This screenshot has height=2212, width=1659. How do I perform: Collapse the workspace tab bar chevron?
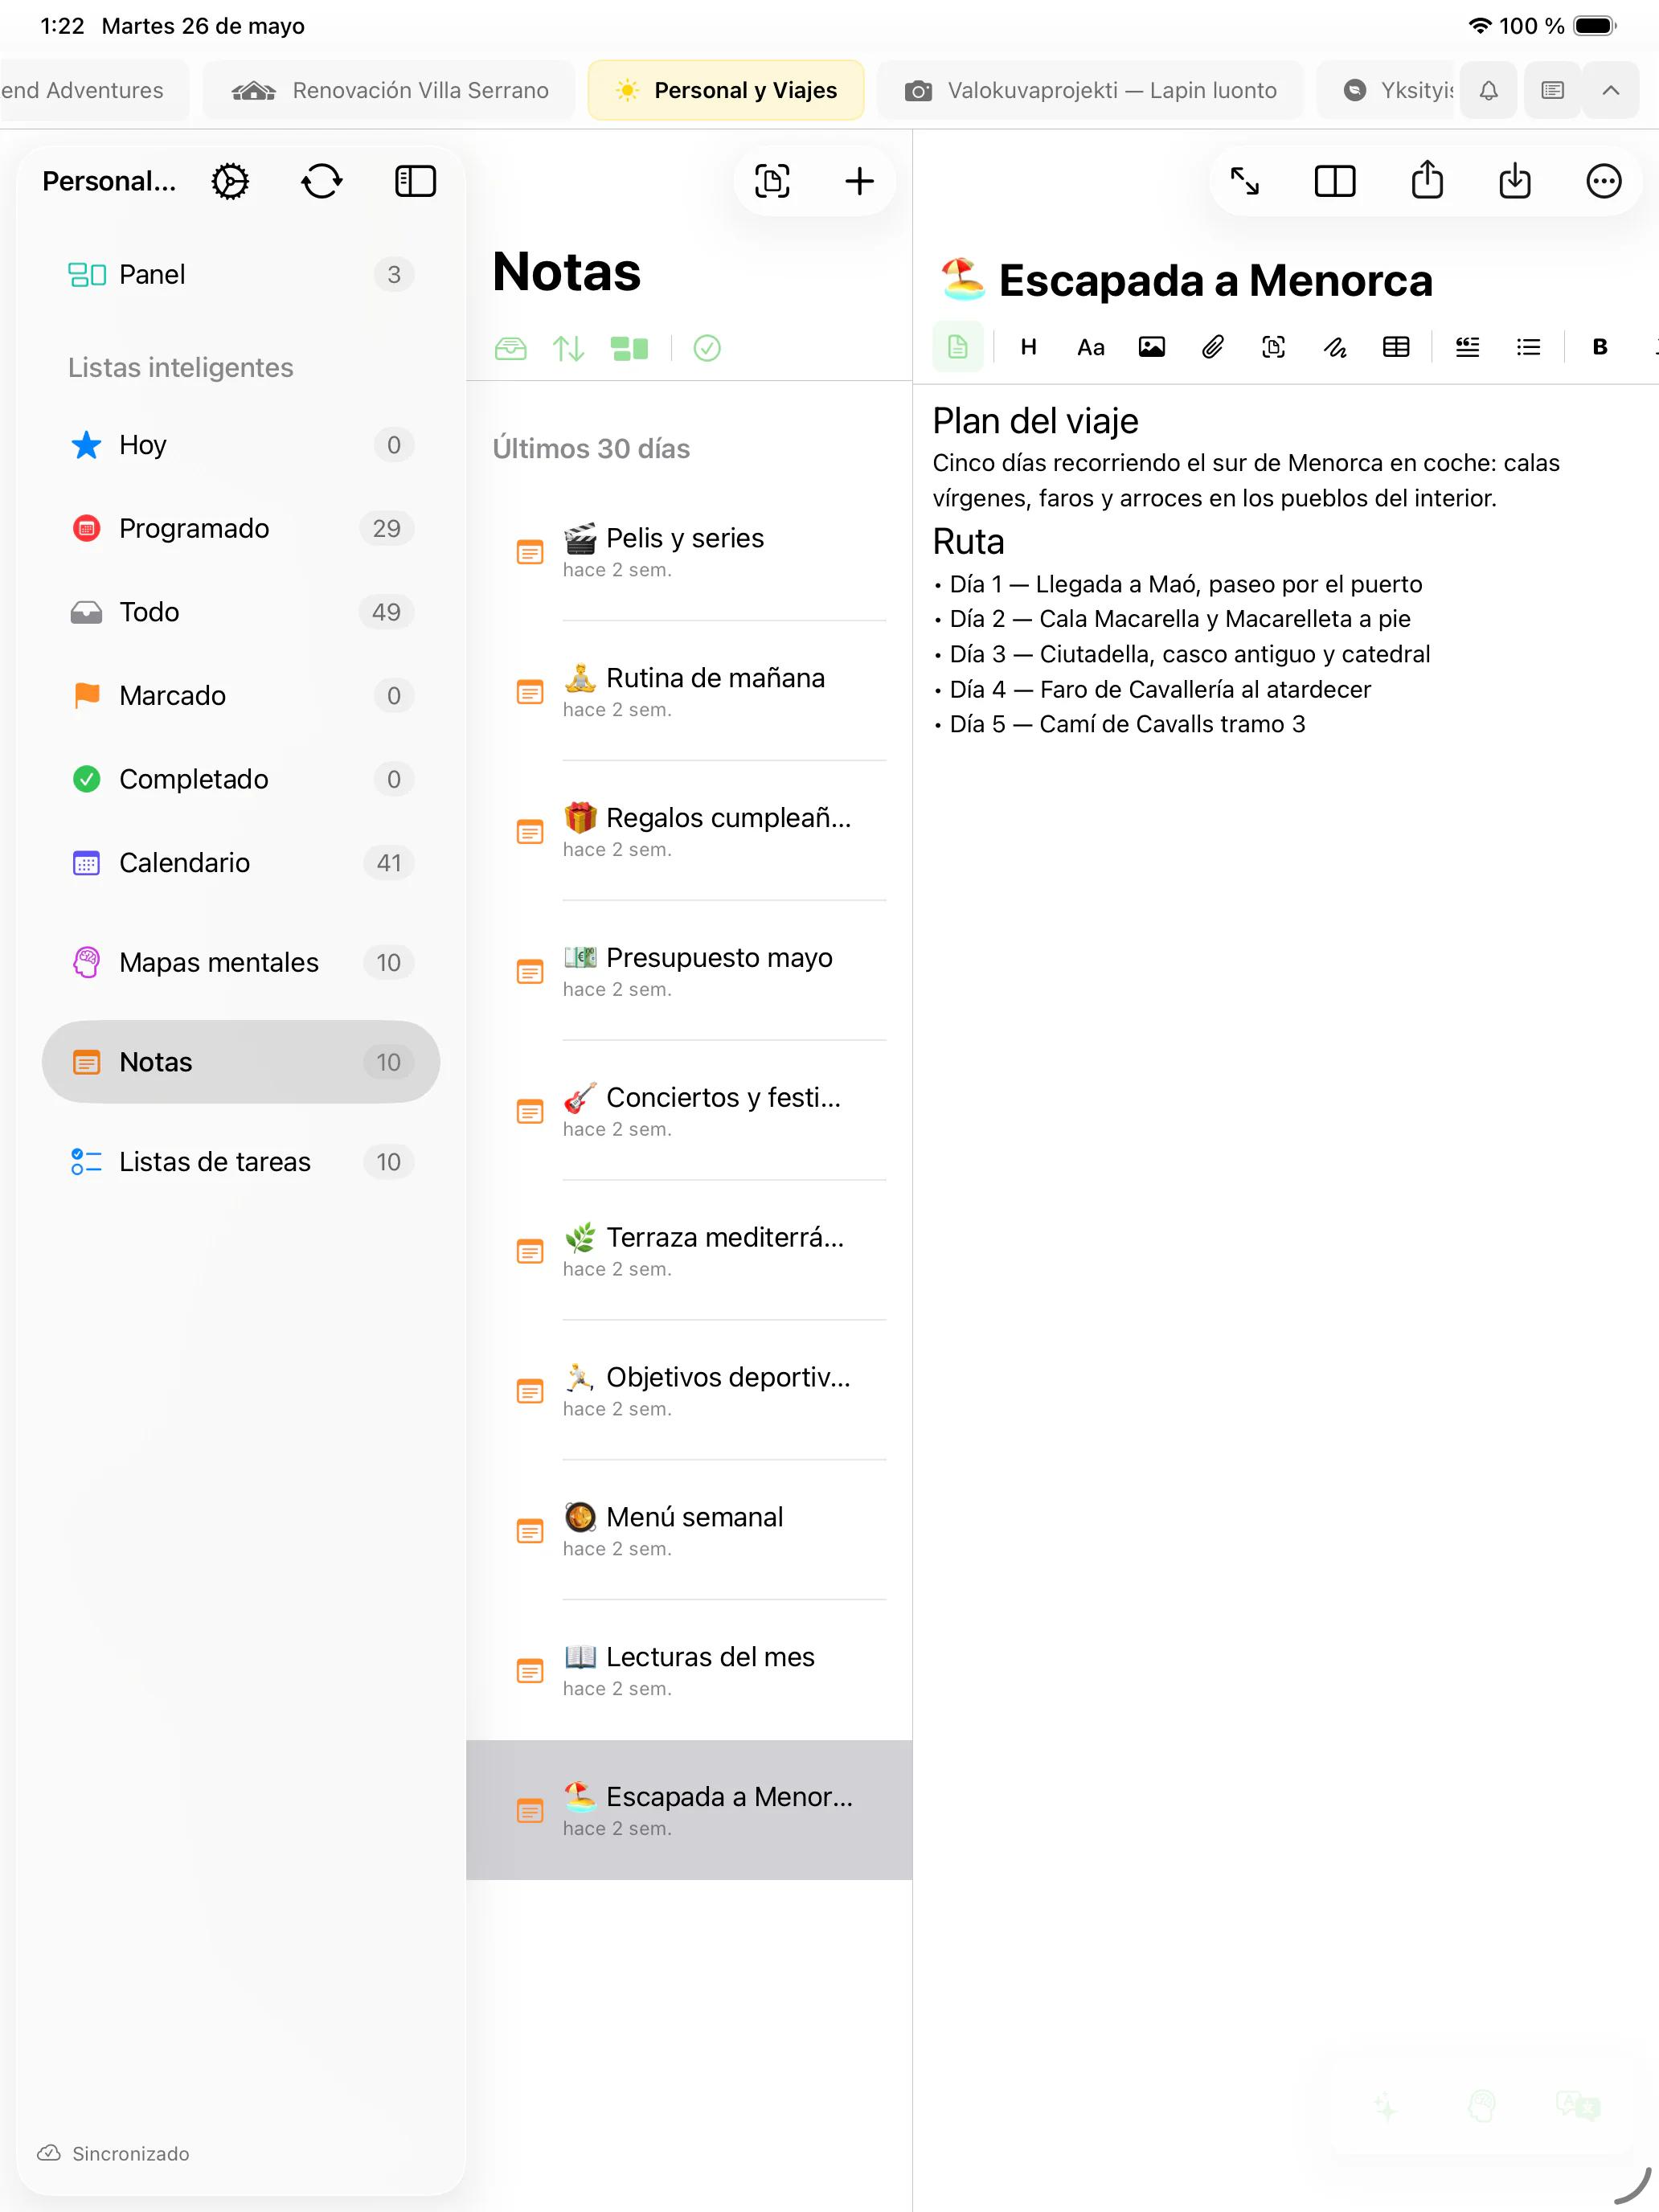tap(1610, 90)
